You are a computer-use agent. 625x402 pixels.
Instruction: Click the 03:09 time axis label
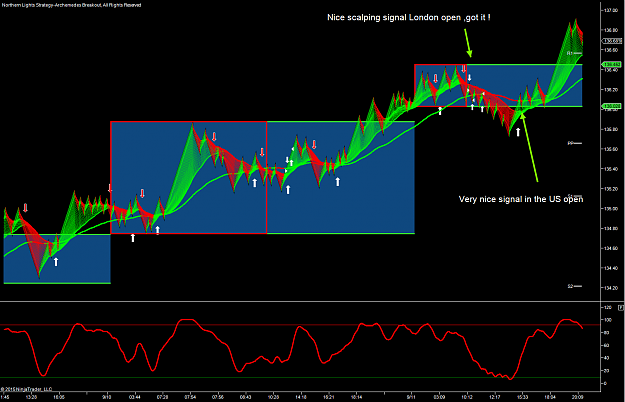[x=439, y=397]
